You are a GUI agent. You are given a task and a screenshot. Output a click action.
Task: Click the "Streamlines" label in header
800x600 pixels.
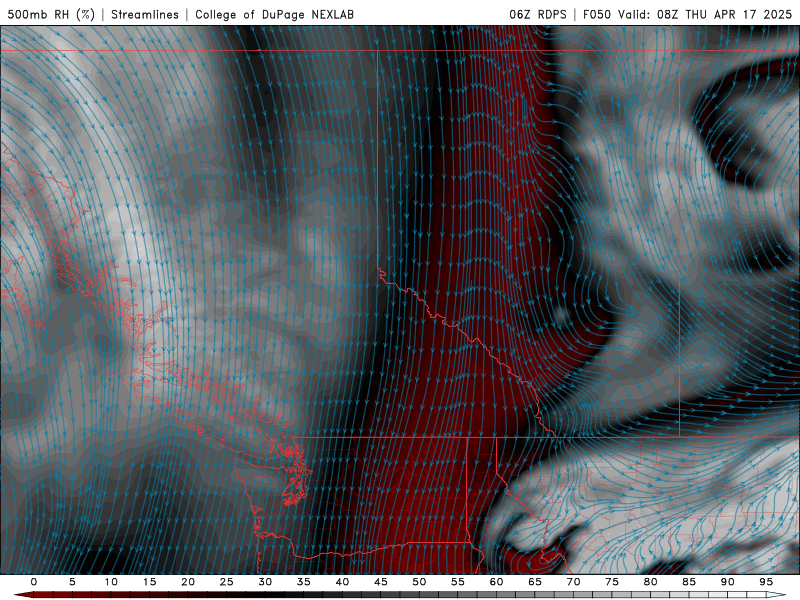point(145,14)
